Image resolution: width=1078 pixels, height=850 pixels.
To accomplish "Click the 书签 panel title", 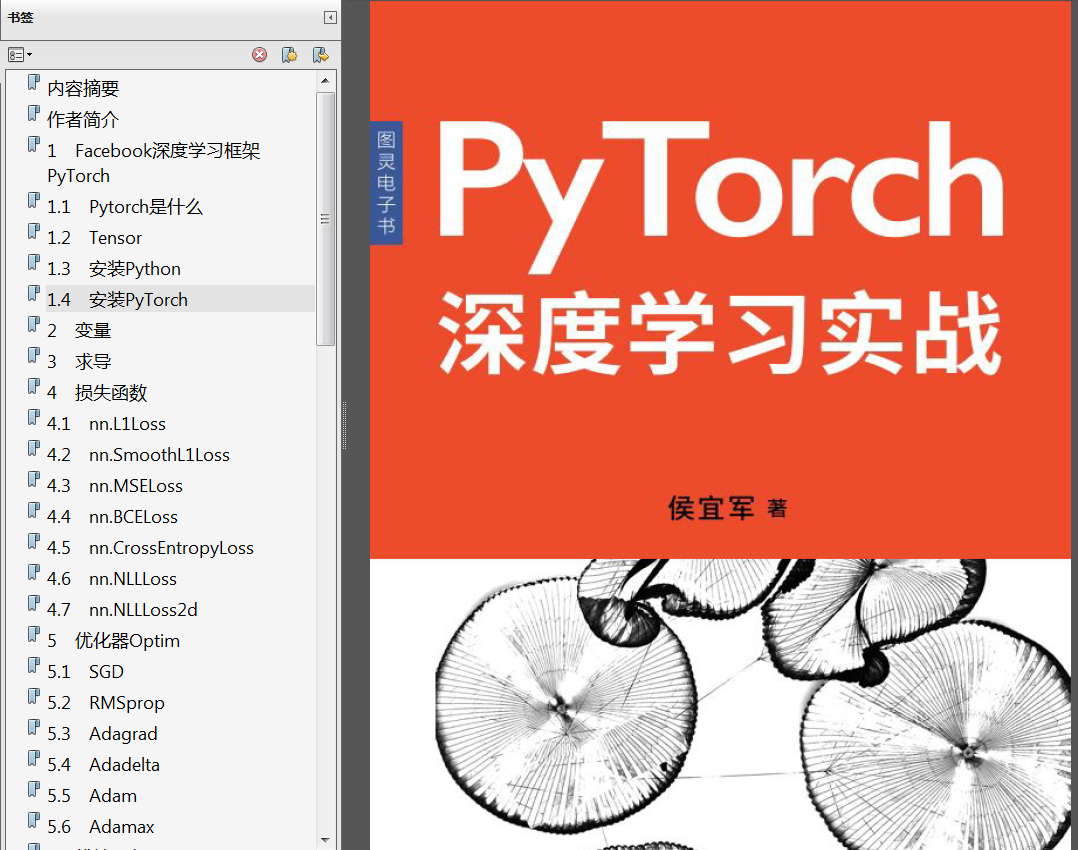I will [x=21, y=17].
